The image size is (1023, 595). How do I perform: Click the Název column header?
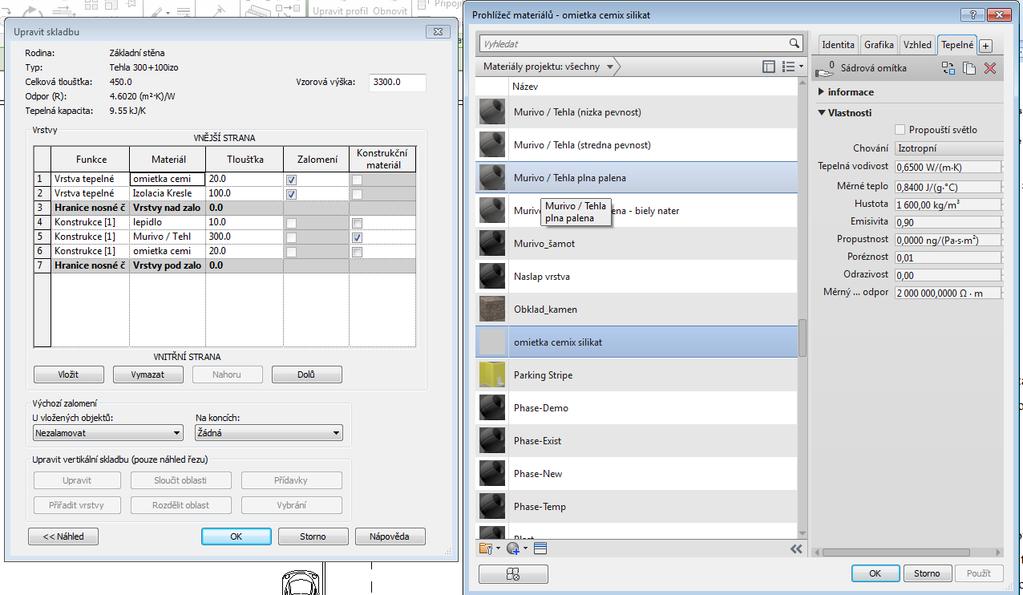point(652,86)
